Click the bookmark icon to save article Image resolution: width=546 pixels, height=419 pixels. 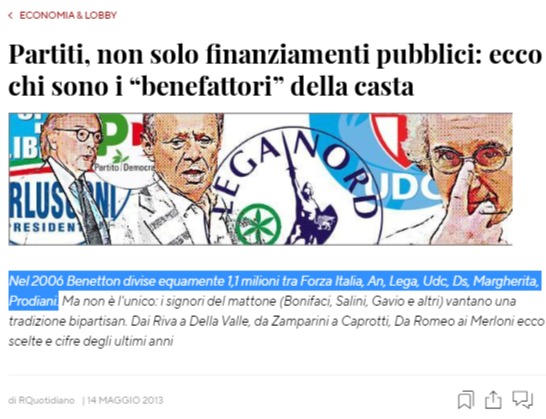tap(466, 400)
